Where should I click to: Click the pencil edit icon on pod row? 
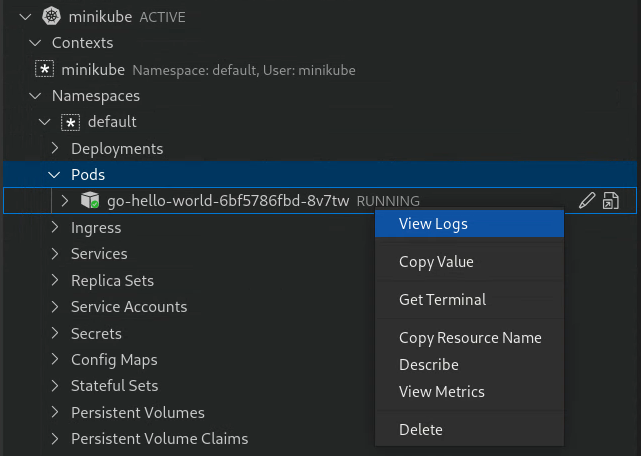[588, 201]
